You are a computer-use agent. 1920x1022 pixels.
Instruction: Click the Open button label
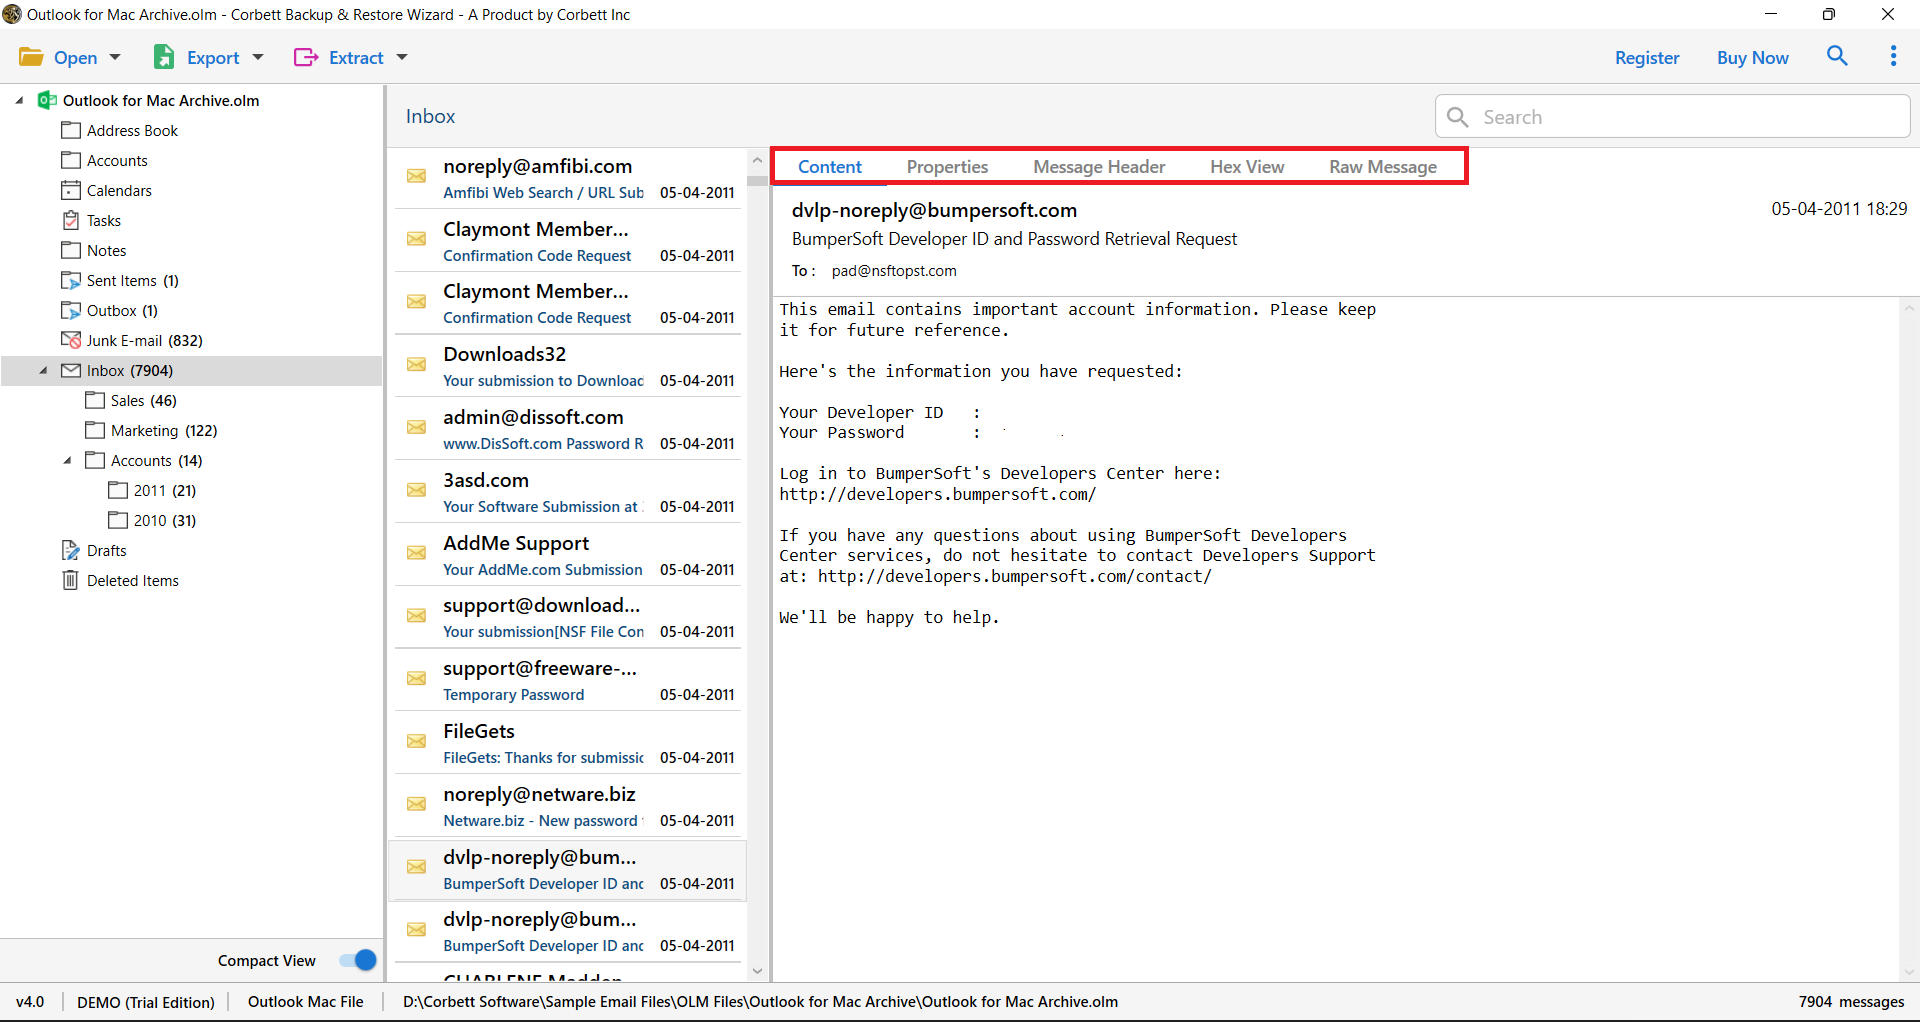(x=75, y=58)
